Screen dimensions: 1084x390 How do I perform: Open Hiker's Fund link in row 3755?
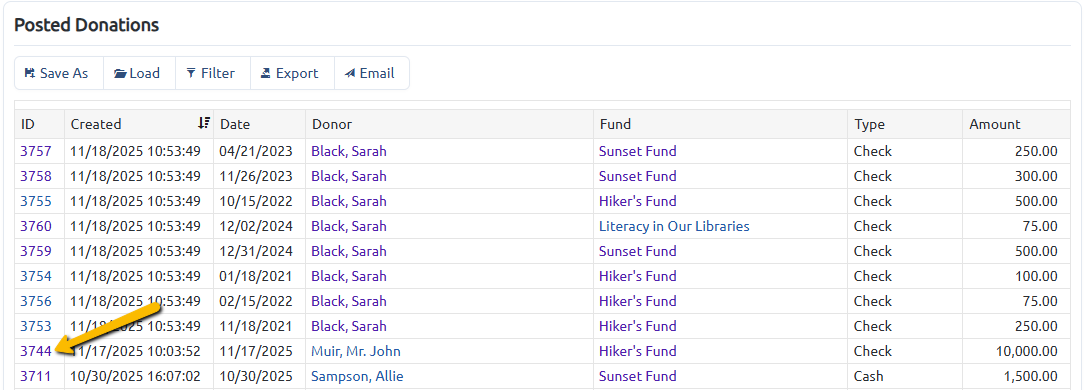coord(637,201)
